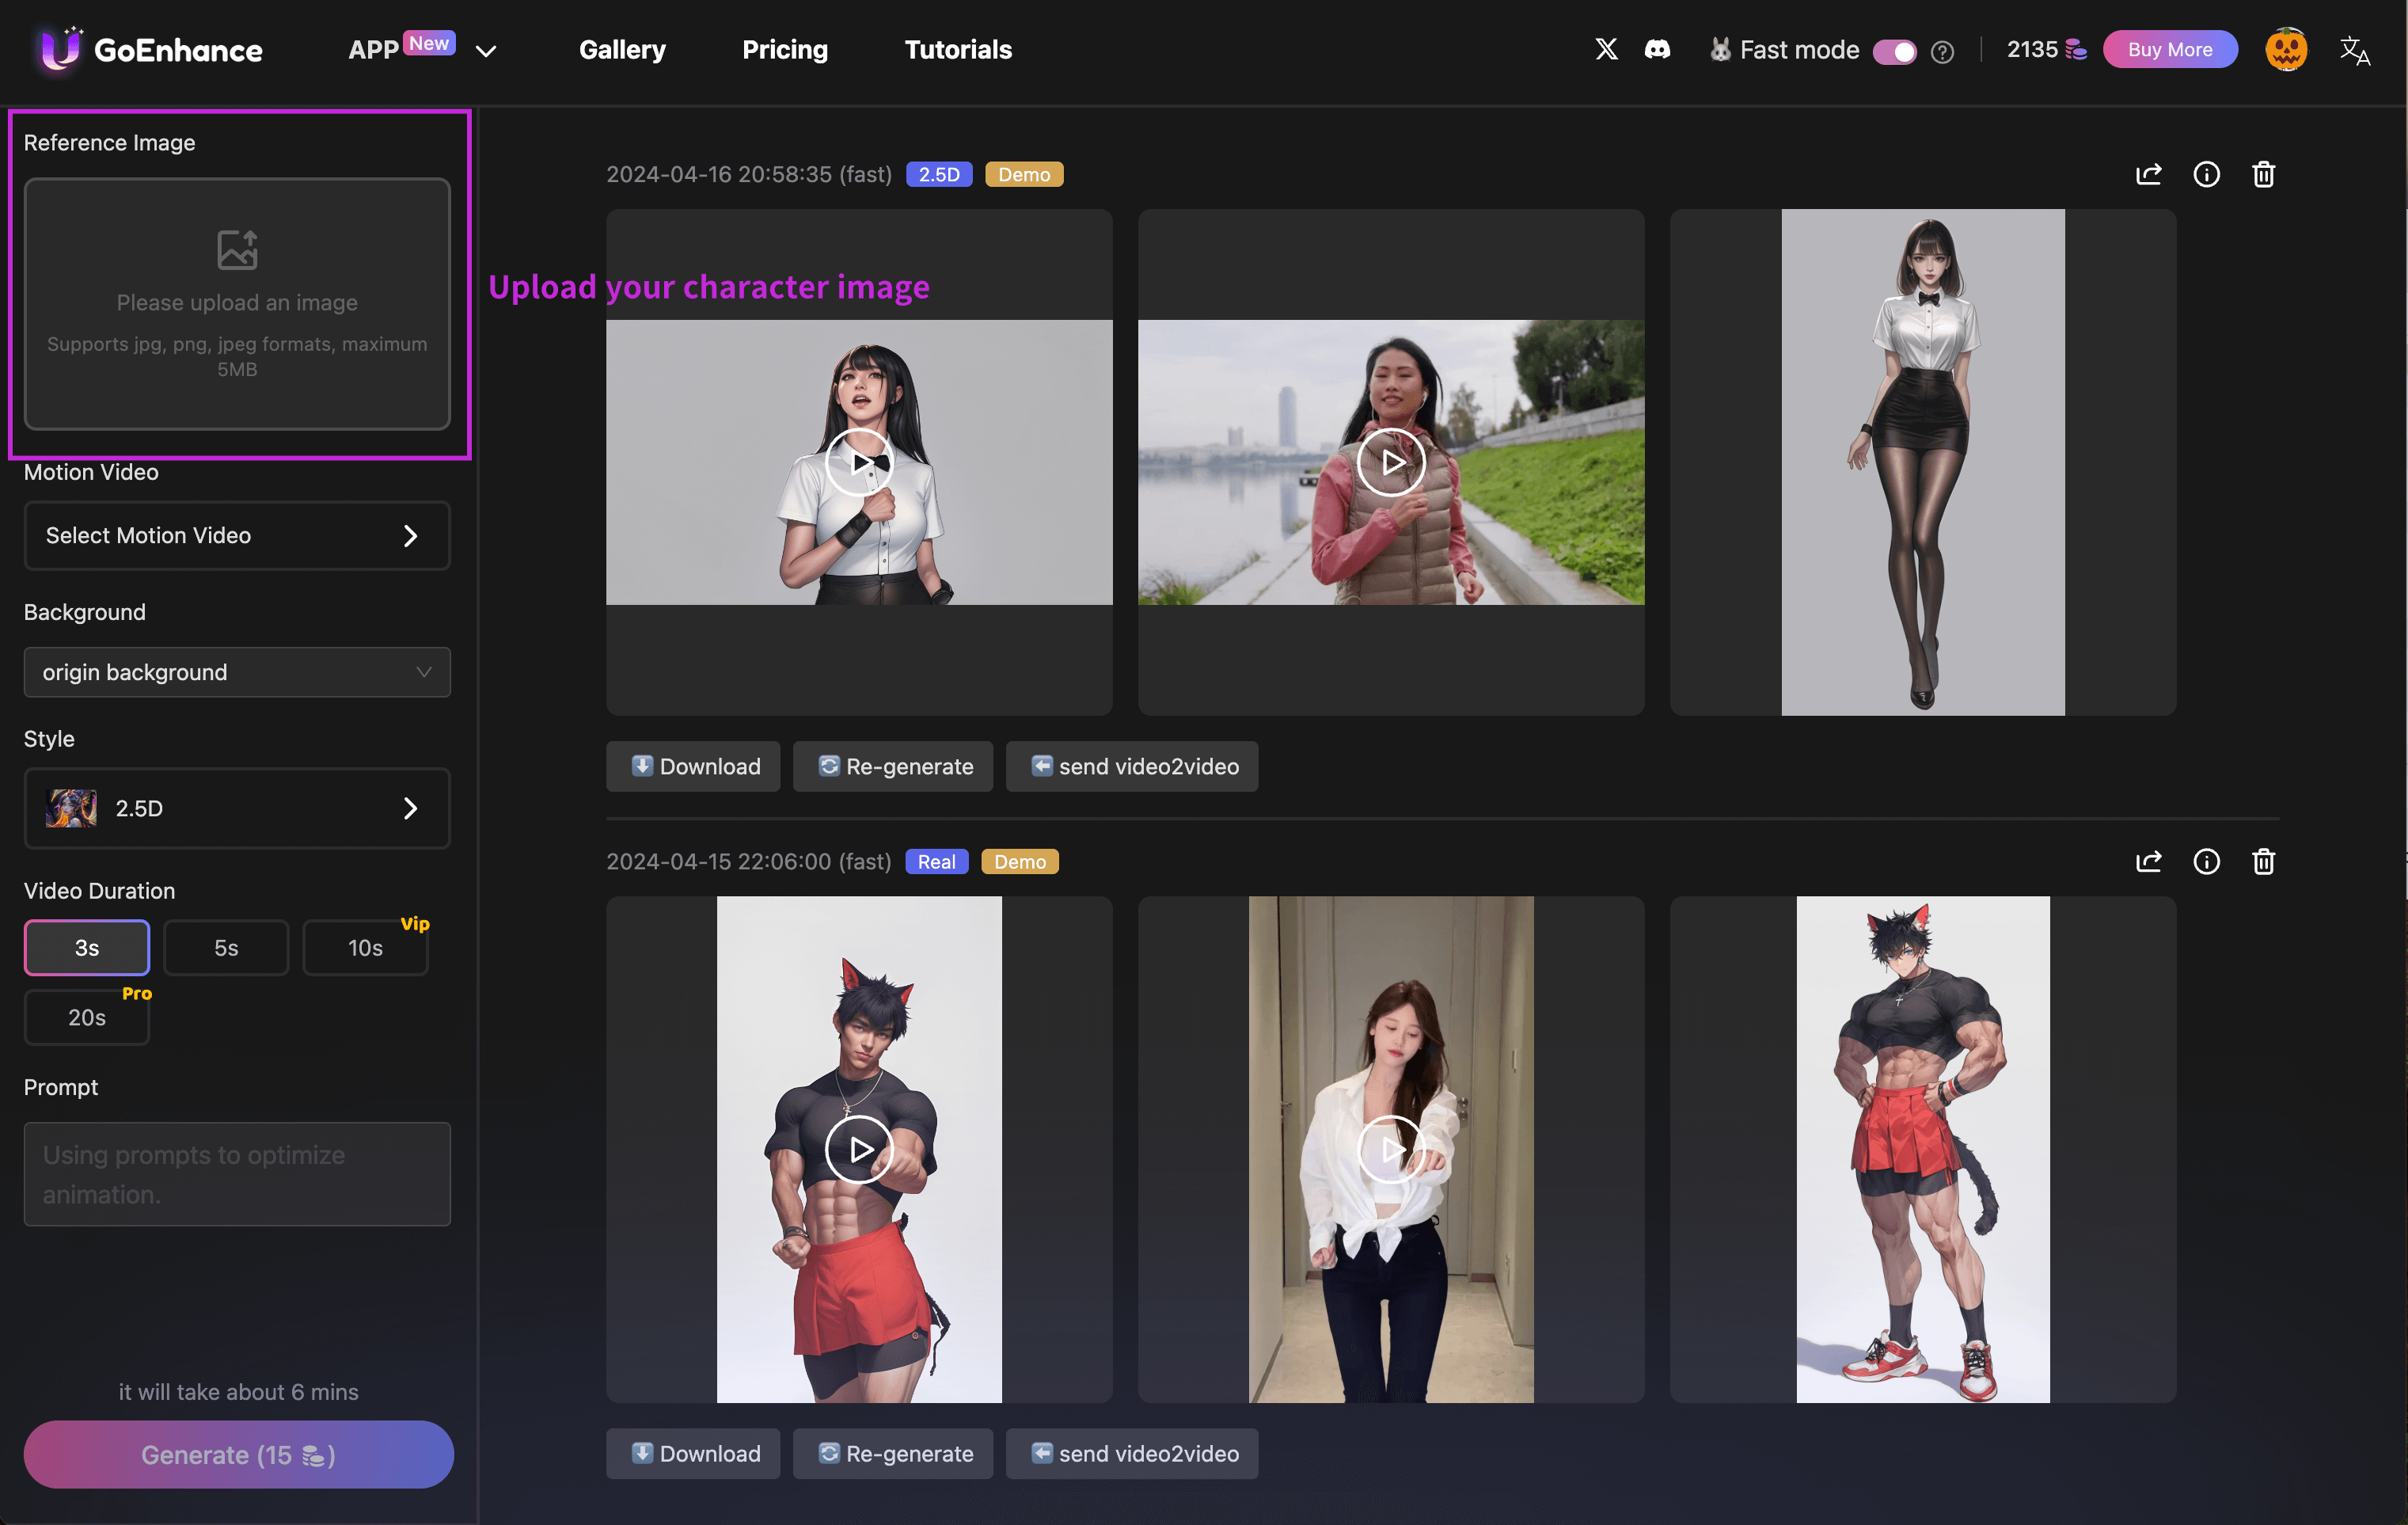Viewport: 2408px width, 1525px height.
Task: Play the running woman motion video
Action: tap(1391, 462)
